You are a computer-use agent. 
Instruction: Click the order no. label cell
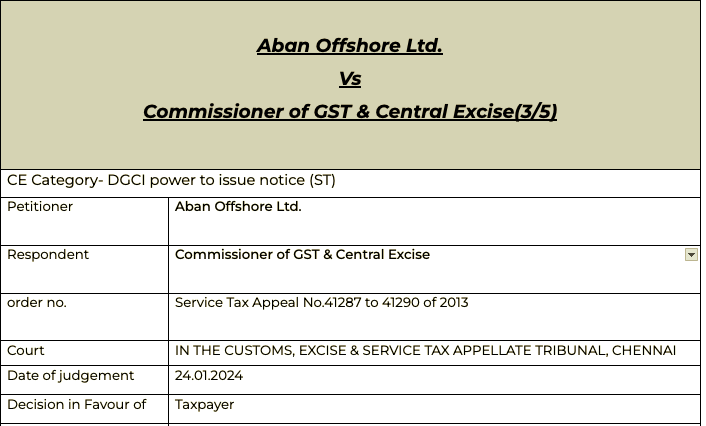(85, 317)
